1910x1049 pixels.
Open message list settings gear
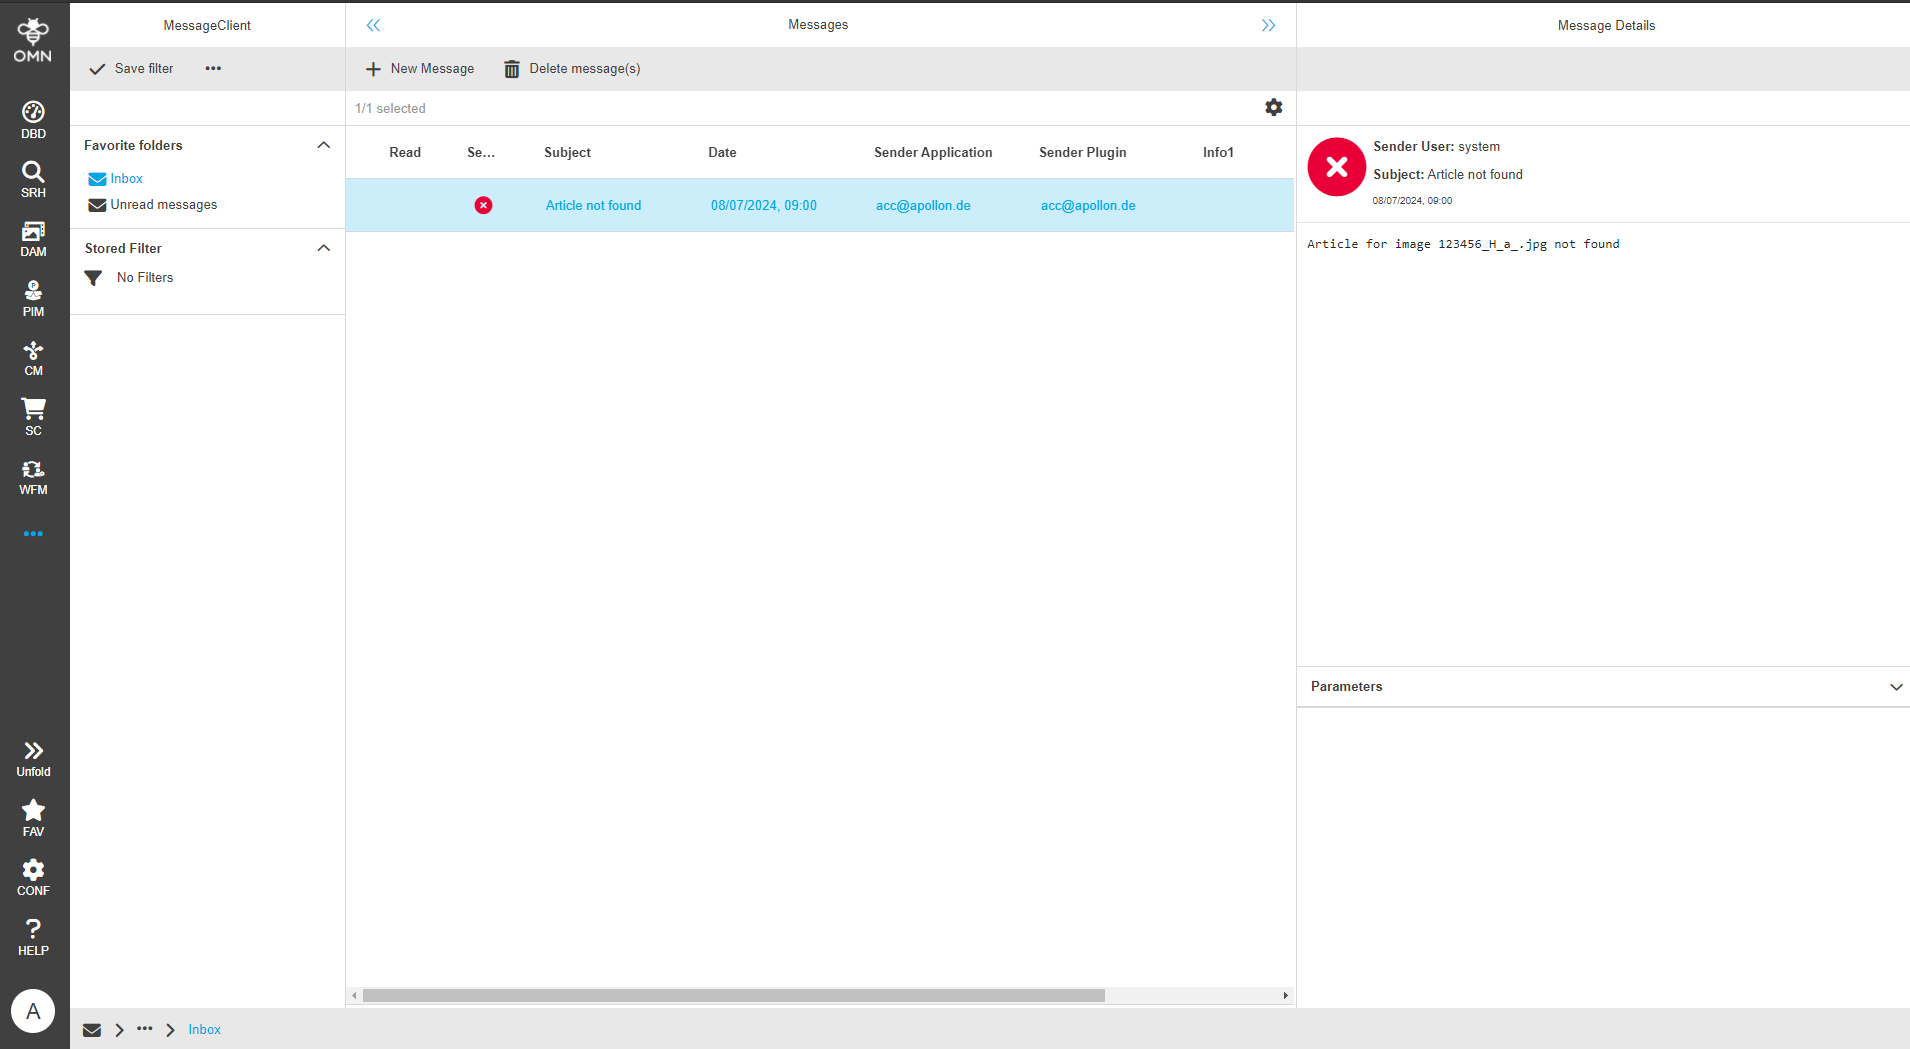coord(1273,107)
